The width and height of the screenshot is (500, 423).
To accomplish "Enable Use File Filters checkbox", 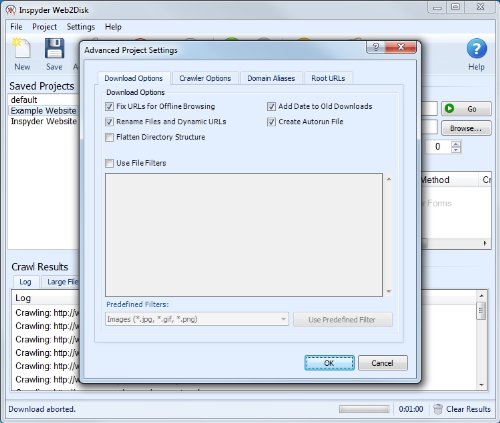I will (109, 163).
